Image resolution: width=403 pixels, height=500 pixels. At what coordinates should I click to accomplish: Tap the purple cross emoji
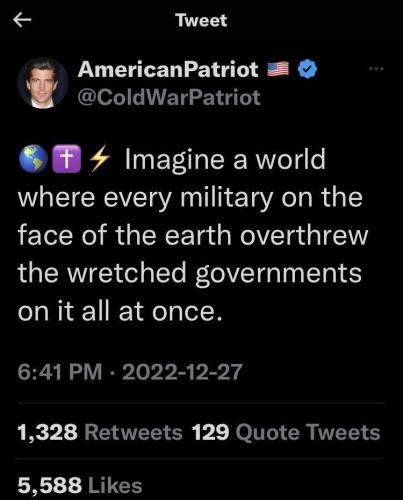point(67,159)
